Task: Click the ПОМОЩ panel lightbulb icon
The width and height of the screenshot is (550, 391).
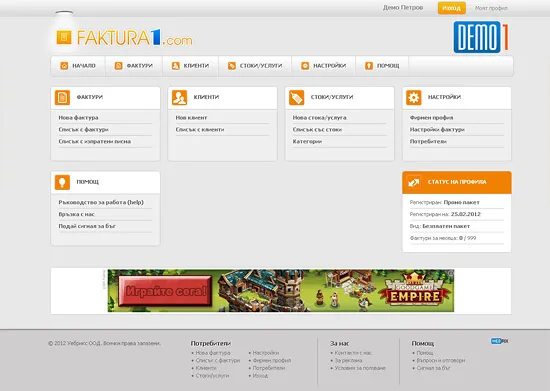Action: pyautogui.click(x=62, y=182)
